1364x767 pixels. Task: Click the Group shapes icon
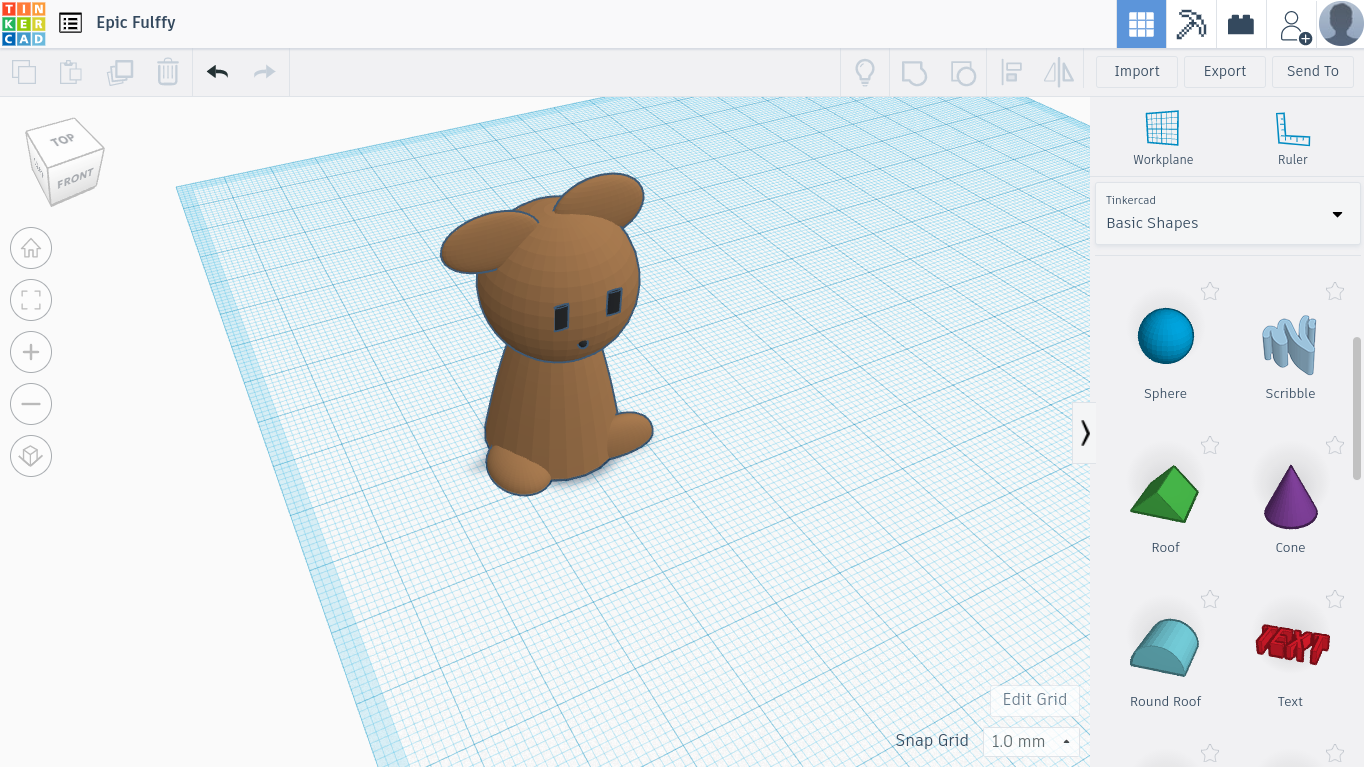[x=914, y=72]
